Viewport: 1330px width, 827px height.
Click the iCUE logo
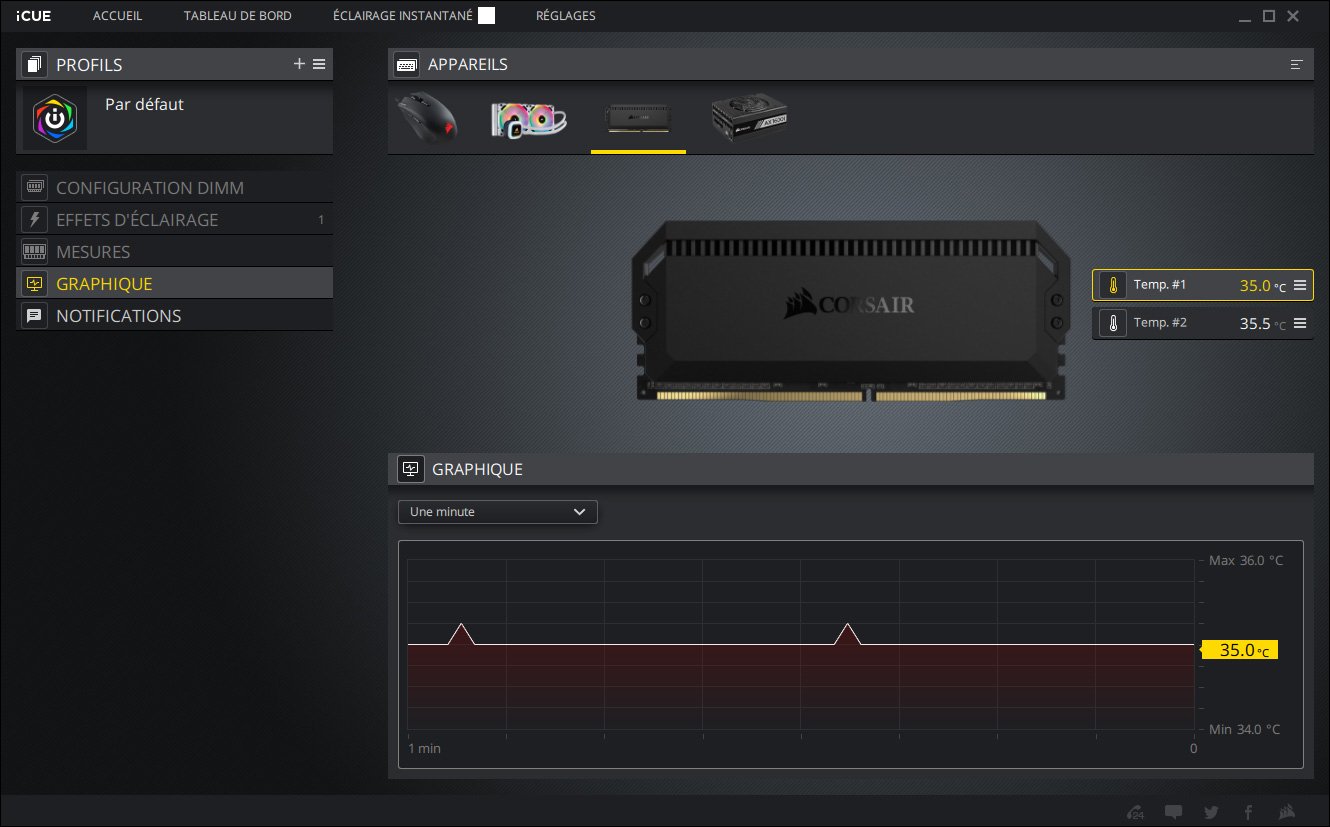34,16
